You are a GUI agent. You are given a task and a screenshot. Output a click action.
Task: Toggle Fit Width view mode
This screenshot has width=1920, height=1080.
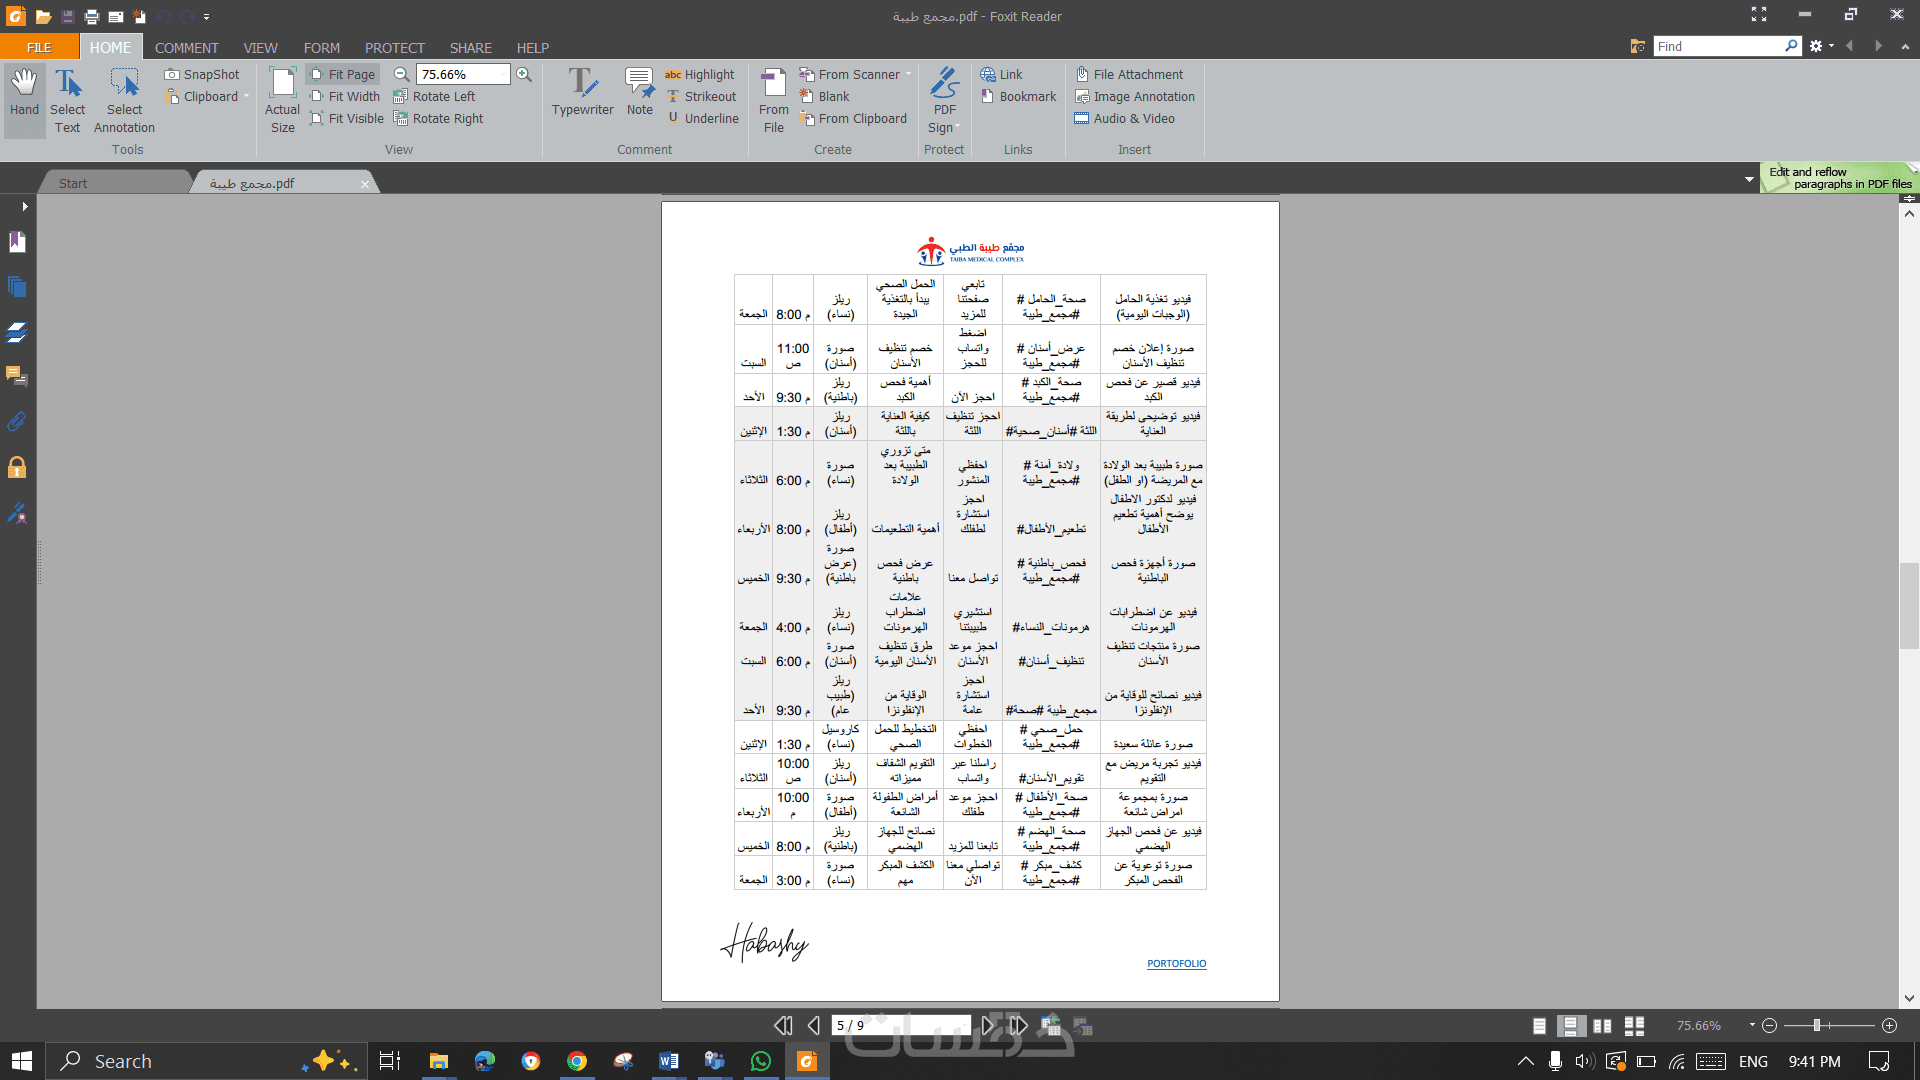tap(345, 96)
